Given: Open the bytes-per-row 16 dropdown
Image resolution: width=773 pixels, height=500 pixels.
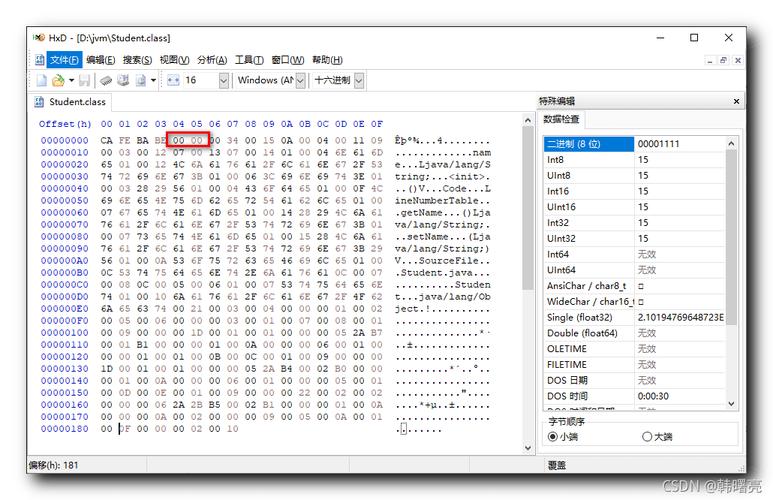Looking at the screenshot, I should (x=224, y=80).
